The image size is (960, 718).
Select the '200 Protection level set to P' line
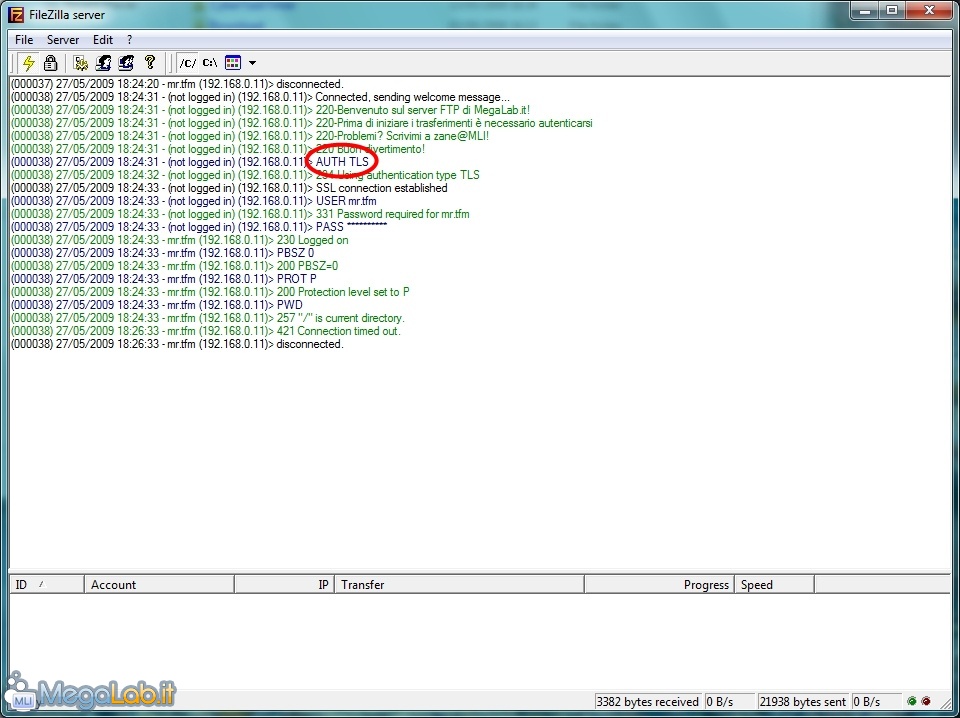tap(210, 292)
